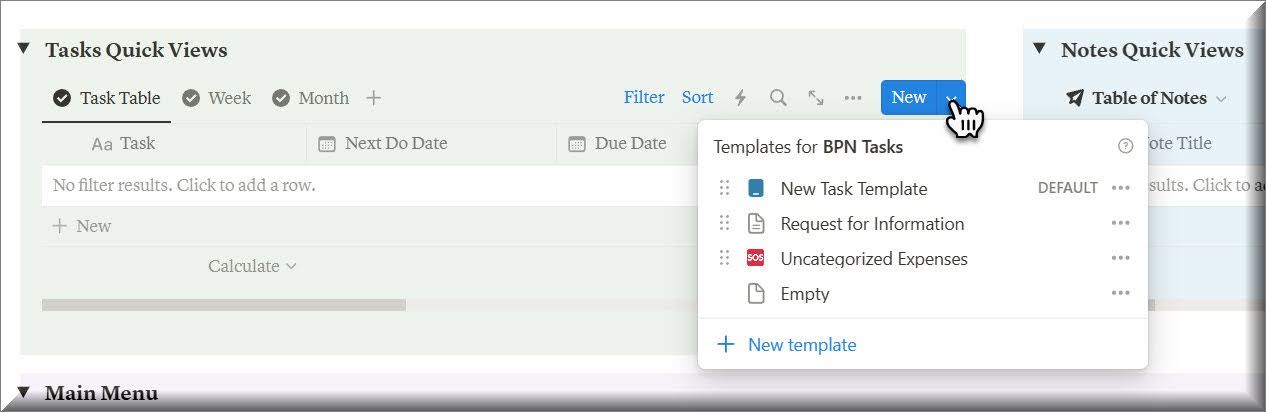Click the automations lightning bolt icon

741,98
